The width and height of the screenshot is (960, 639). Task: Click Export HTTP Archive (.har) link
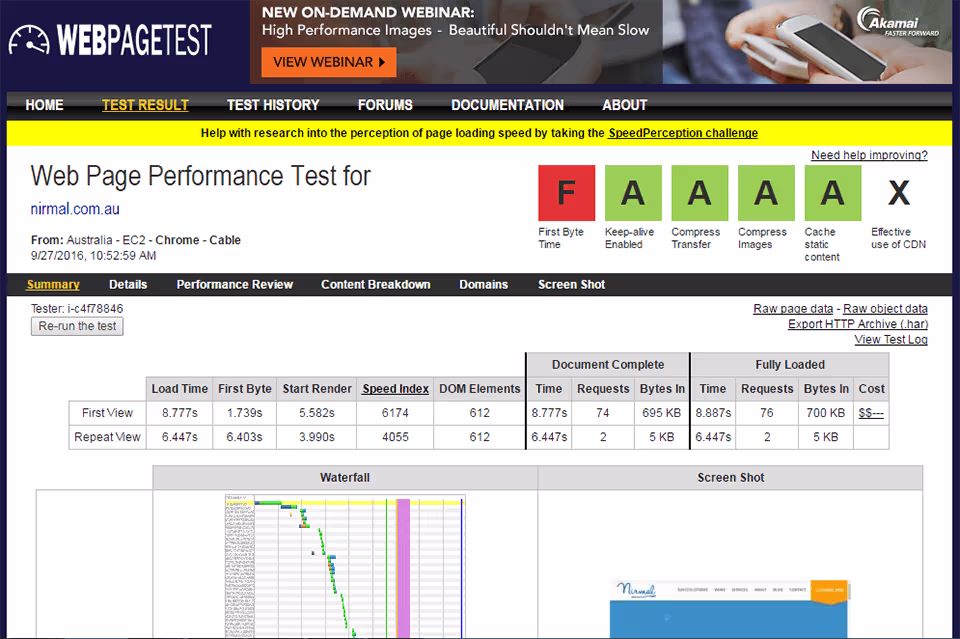click(x=858, y=324)
